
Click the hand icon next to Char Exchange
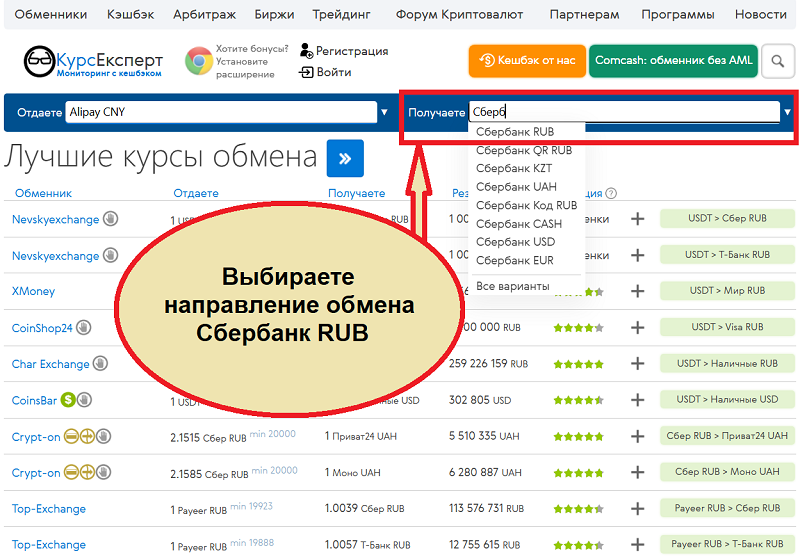click(x=100, y=364)
